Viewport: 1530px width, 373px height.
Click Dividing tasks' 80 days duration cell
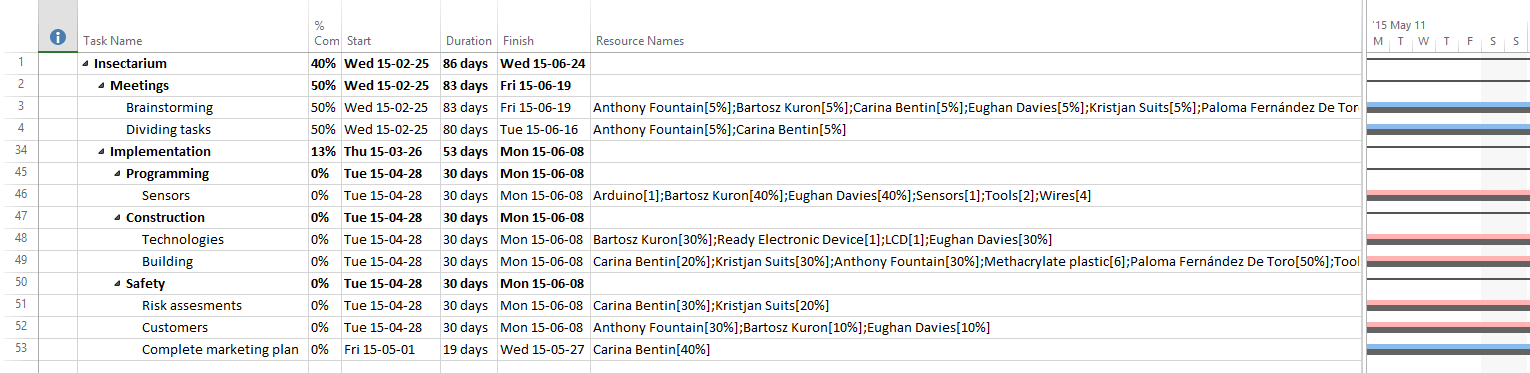pos(469,130)
